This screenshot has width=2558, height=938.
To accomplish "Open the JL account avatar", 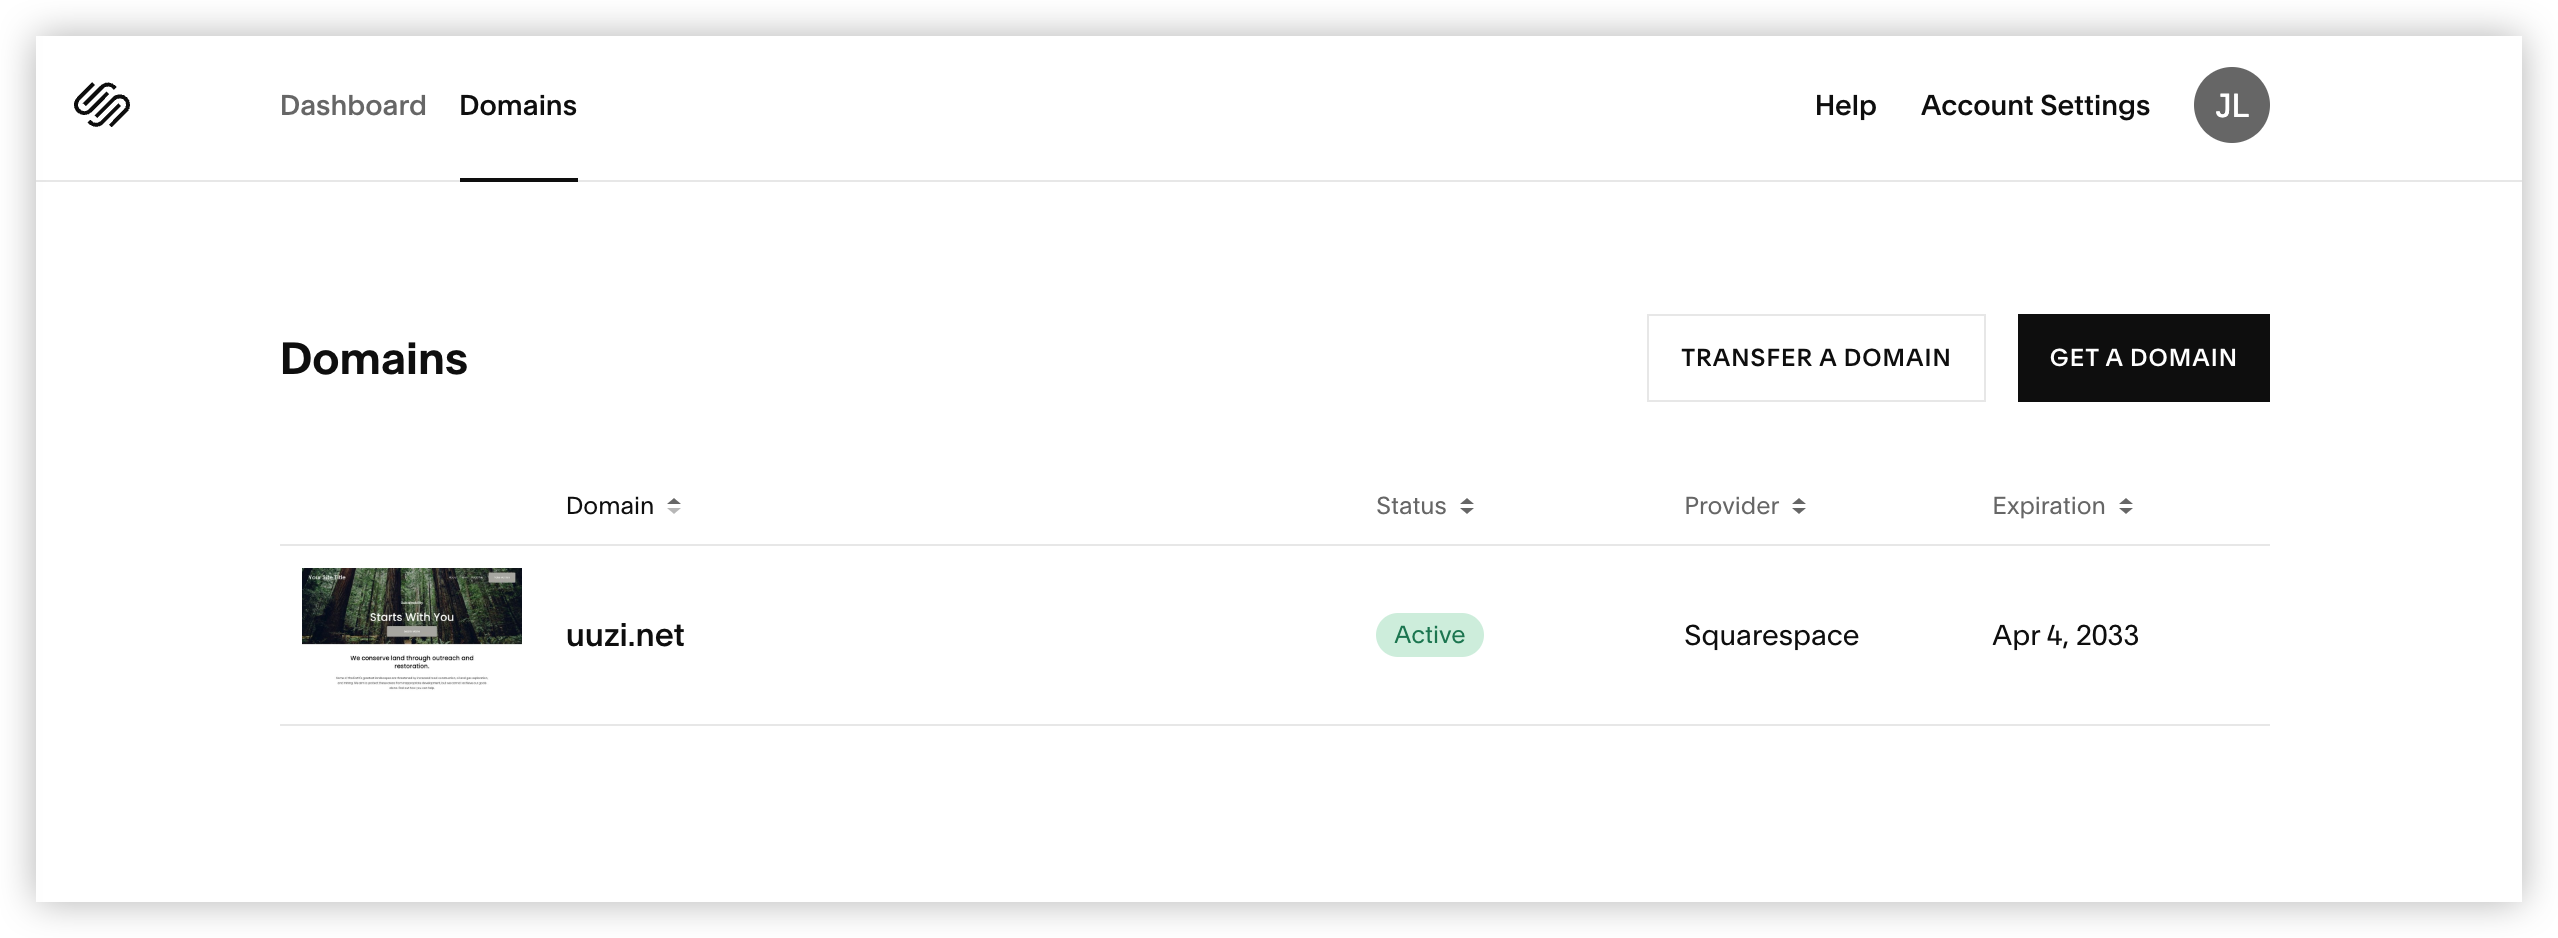I will pyautogui.click(x=2231, y=105).
